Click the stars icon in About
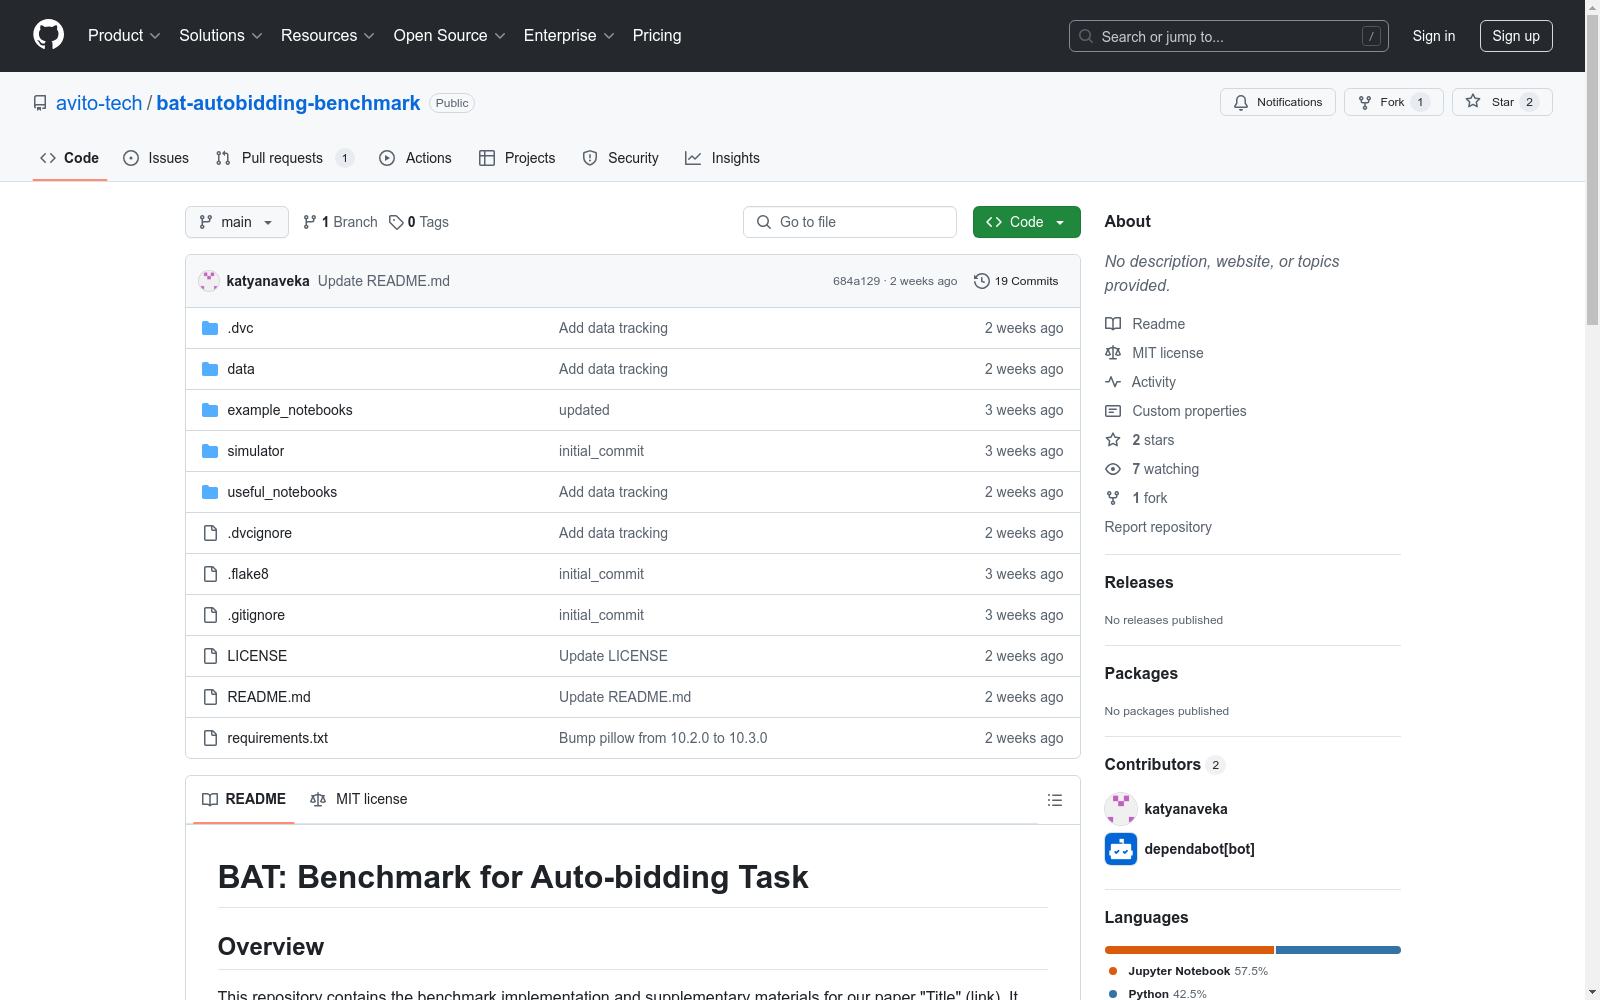 coord(1113,440)
